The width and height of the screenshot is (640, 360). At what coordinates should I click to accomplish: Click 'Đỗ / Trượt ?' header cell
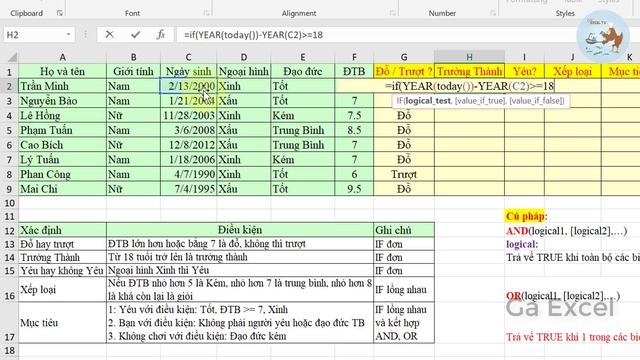404,71
